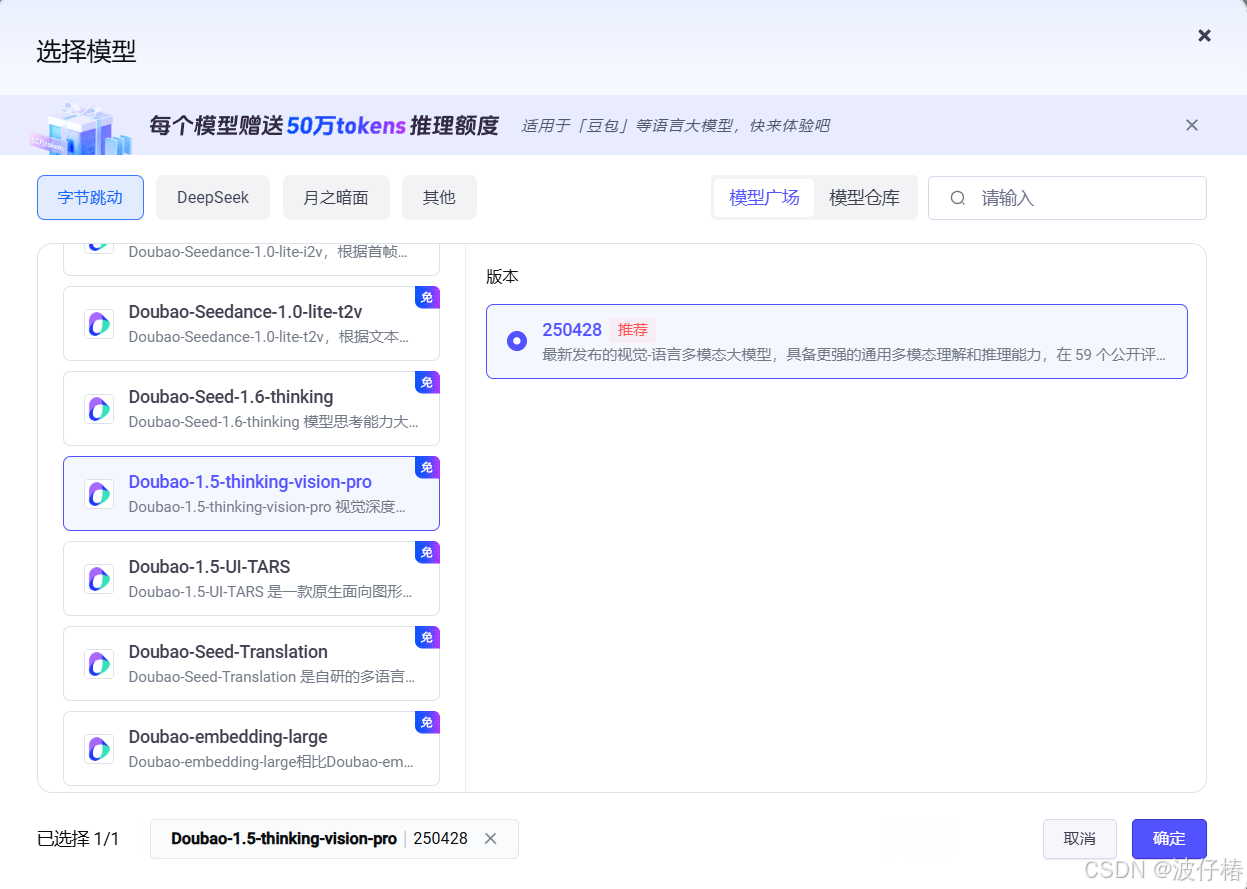
Task: Click the Doubao-embedding-large model icon
Action: [x=99, y=748]
